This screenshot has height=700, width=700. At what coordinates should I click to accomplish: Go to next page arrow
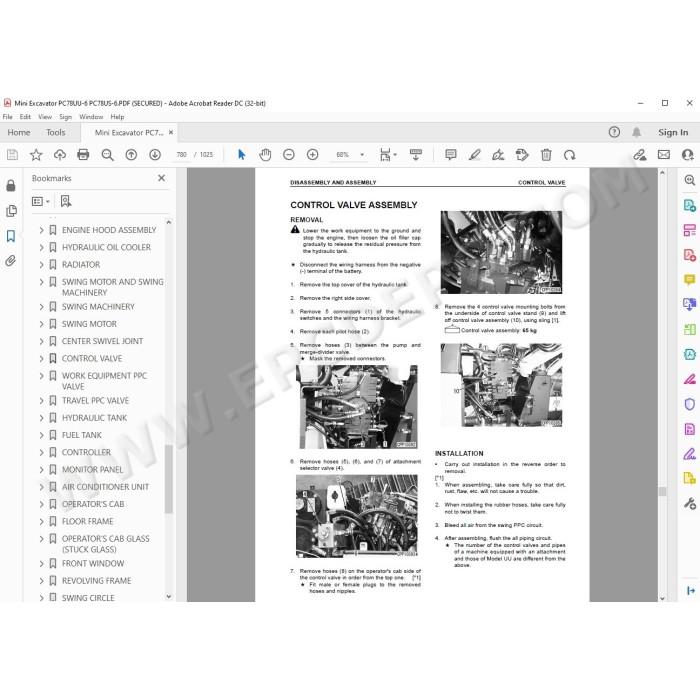(x=155, y=155)
